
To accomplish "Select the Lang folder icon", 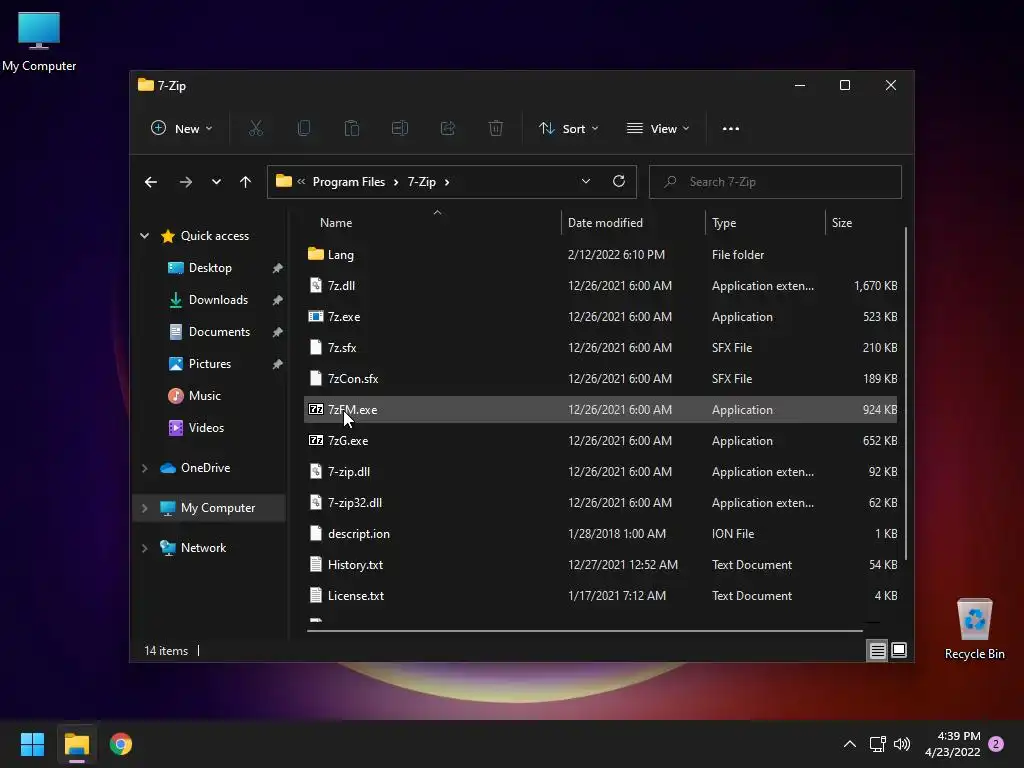I will click(x=315, y=253).
